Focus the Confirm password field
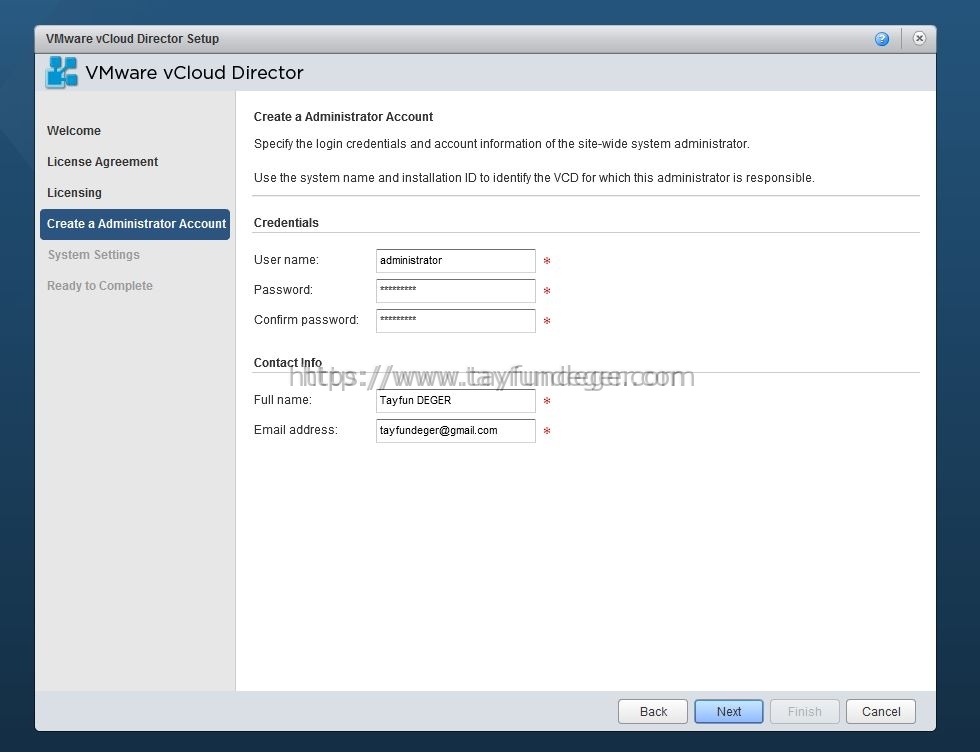 [x=456, y=321]
